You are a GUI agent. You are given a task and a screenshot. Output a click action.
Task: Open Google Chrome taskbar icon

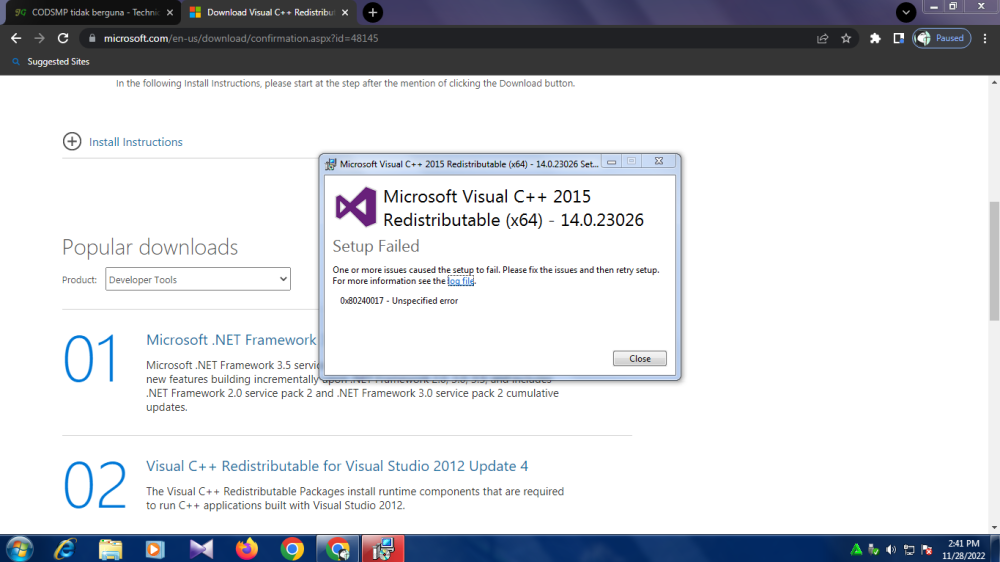click(292, 549)
